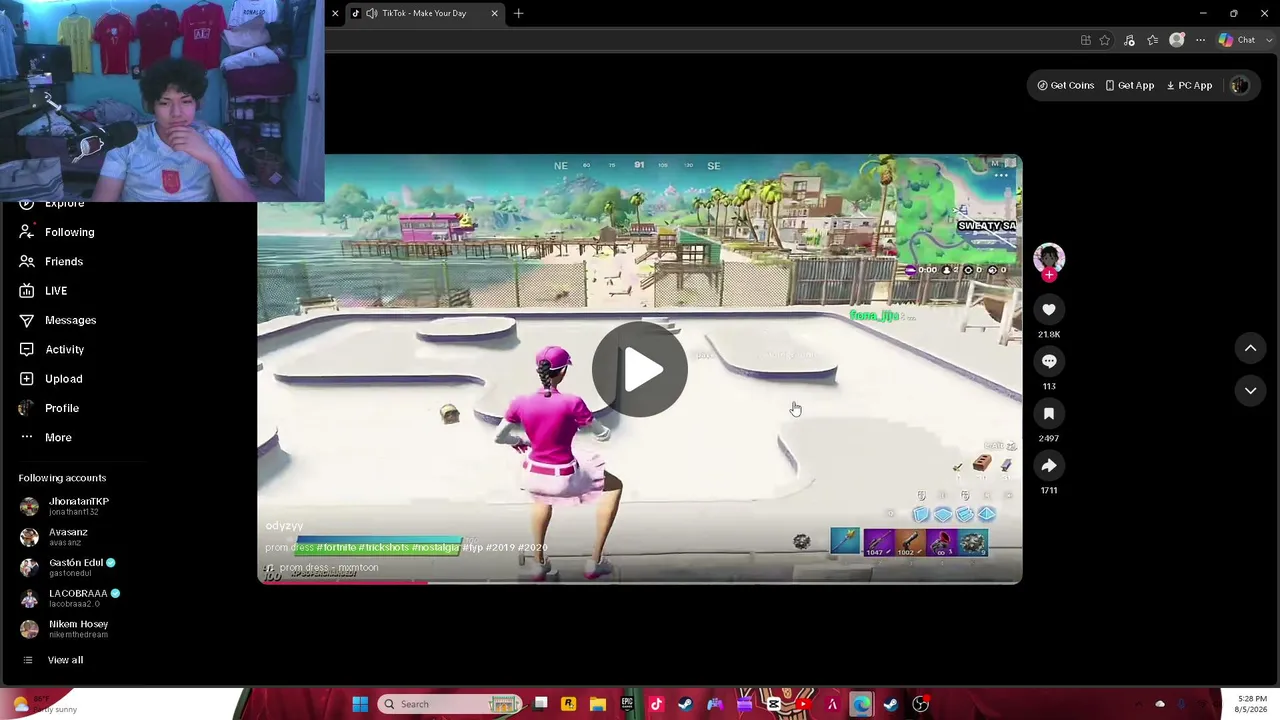Open the Following feed in the sidebar

pos(57,232)
